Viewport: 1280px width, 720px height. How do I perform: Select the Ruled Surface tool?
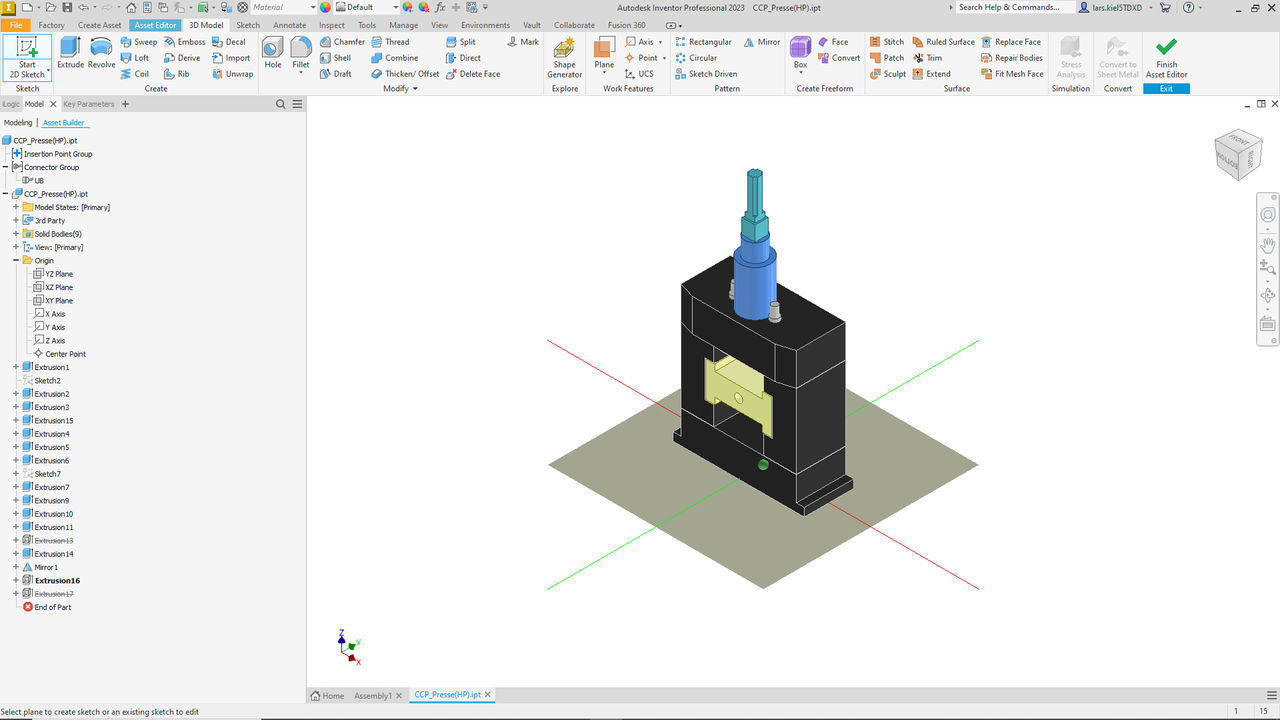943,42
